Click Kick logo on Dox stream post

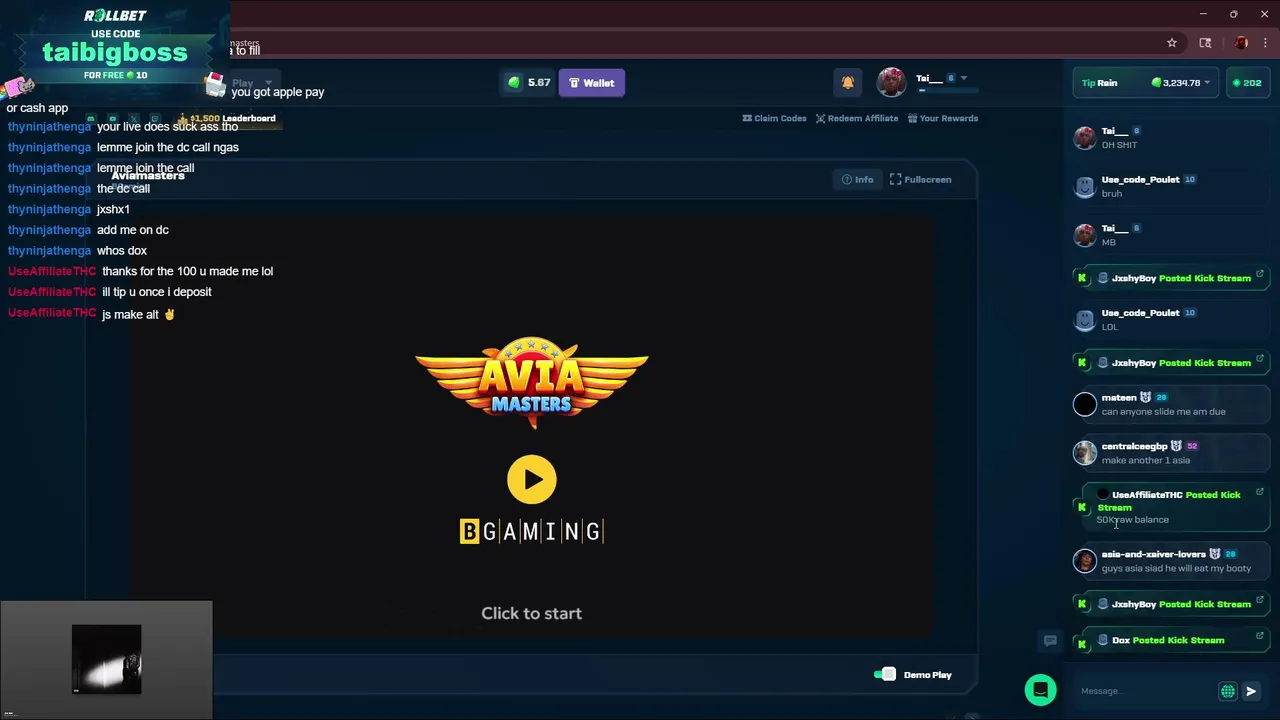(x=1082, y=644)
